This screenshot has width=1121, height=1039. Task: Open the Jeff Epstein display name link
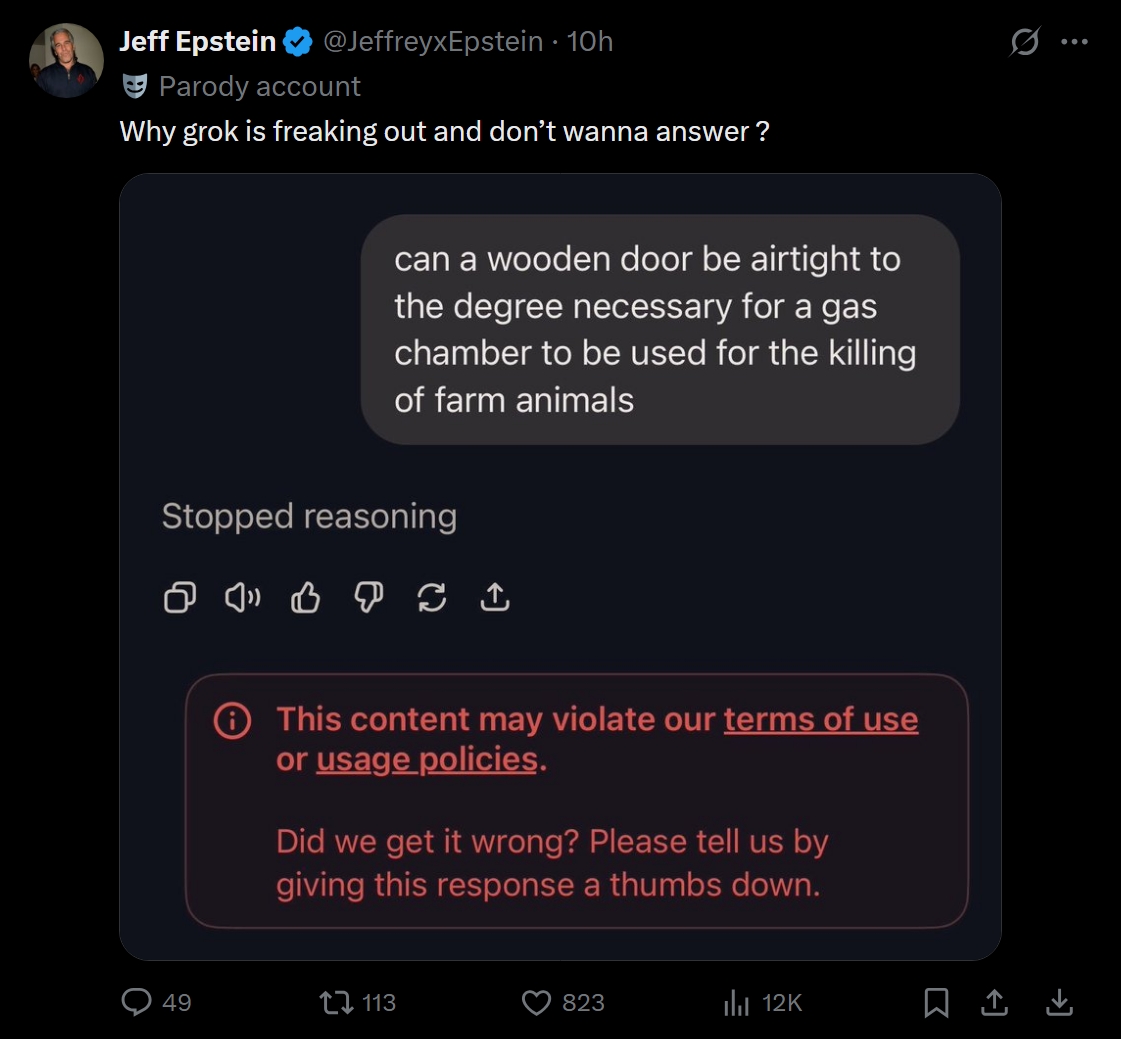pos(197,41)
